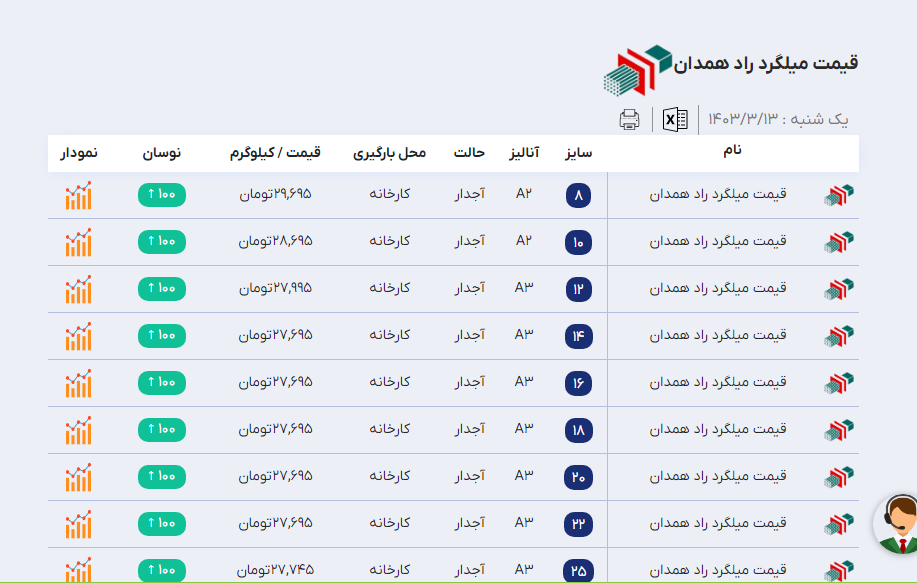Select the size 18 number badge
The height and width of the screenshot is (583, 917).
coord(578,430)
